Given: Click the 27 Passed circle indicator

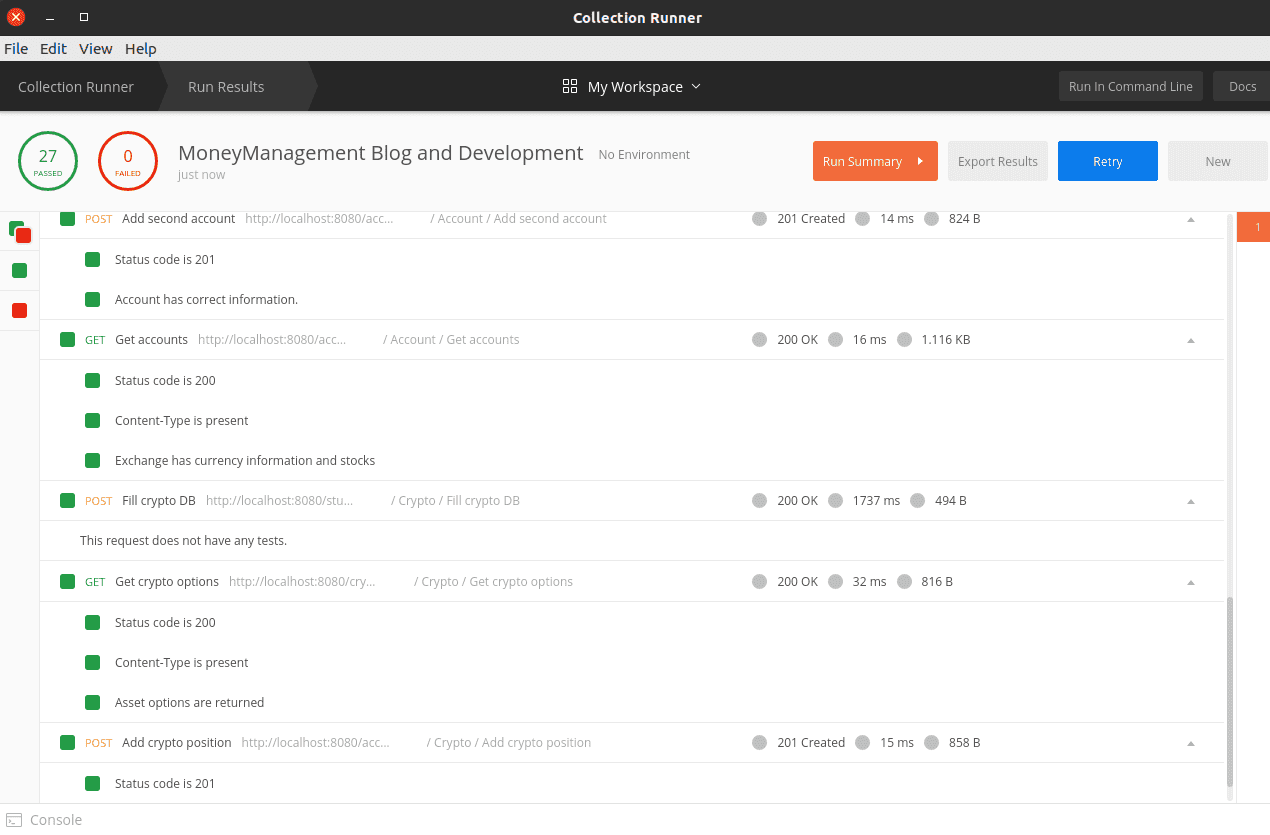Looking at the screenshot, I should (x=48, y=161).
